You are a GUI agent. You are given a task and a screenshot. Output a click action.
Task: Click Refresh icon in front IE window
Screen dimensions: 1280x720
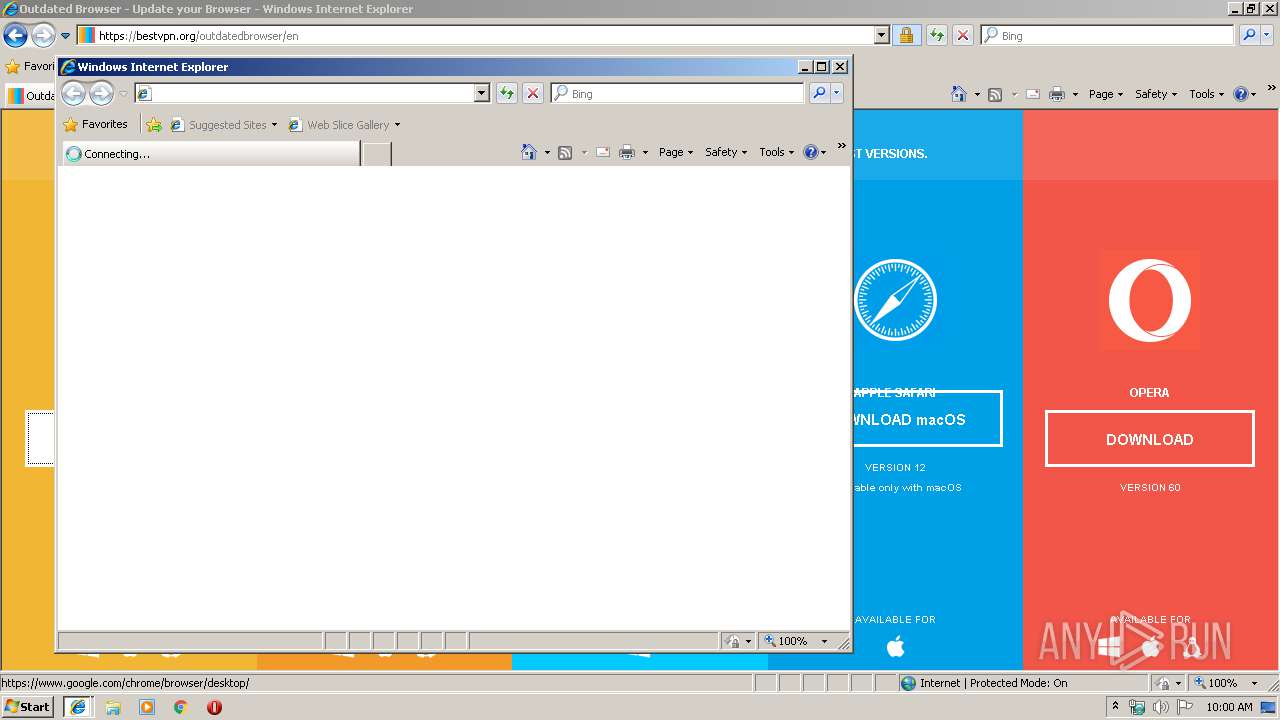pos(507,93)
